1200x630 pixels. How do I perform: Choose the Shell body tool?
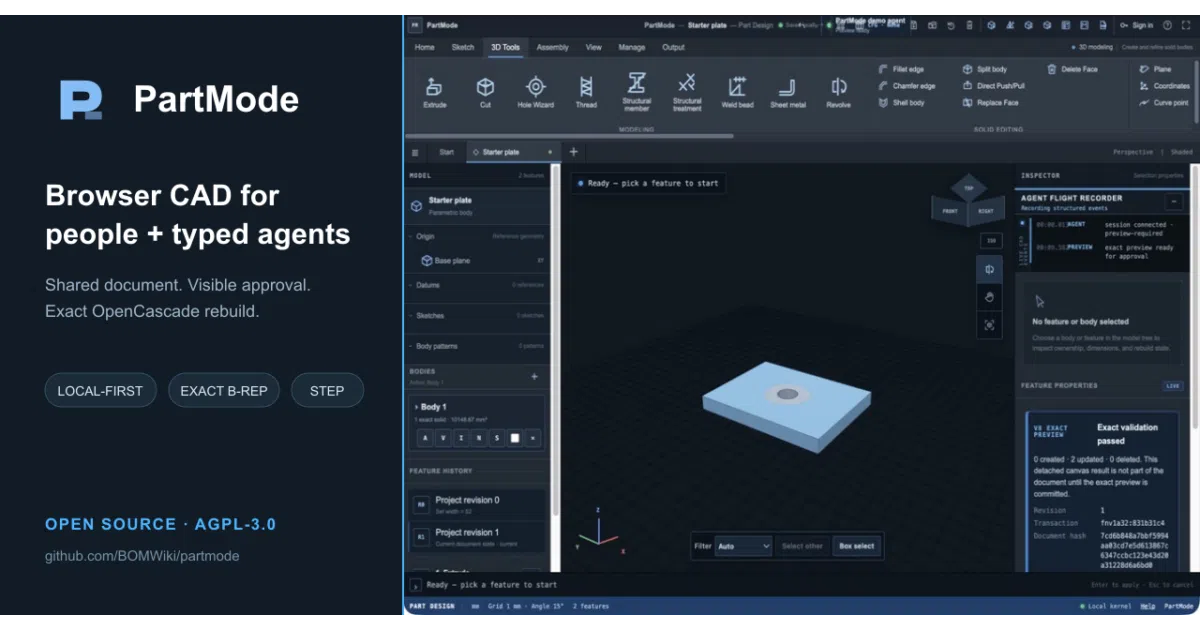tap(901, 102)
